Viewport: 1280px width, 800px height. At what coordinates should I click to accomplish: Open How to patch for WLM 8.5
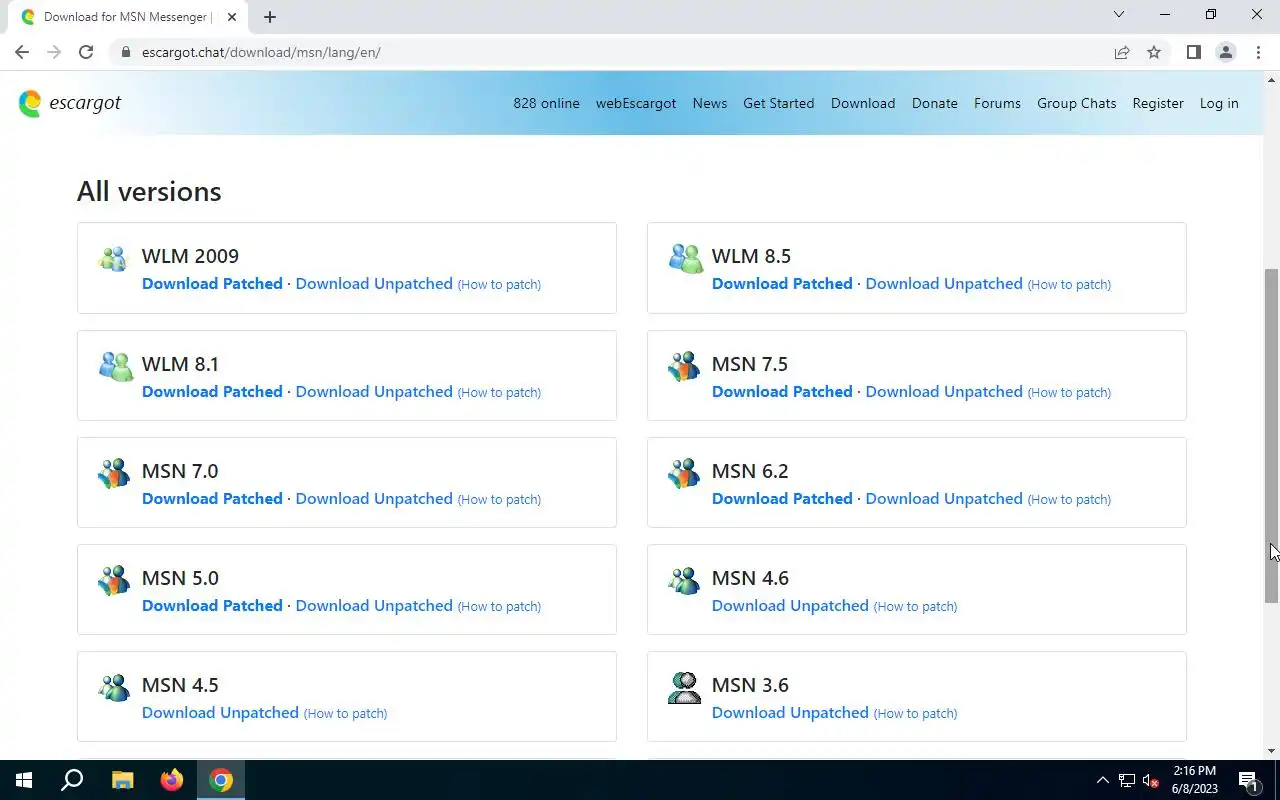(x=1069, y=284)
